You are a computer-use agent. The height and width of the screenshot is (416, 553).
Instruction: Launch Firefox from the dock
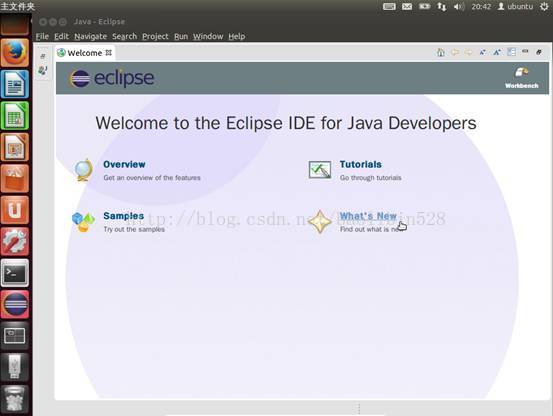tap(14, 53)
